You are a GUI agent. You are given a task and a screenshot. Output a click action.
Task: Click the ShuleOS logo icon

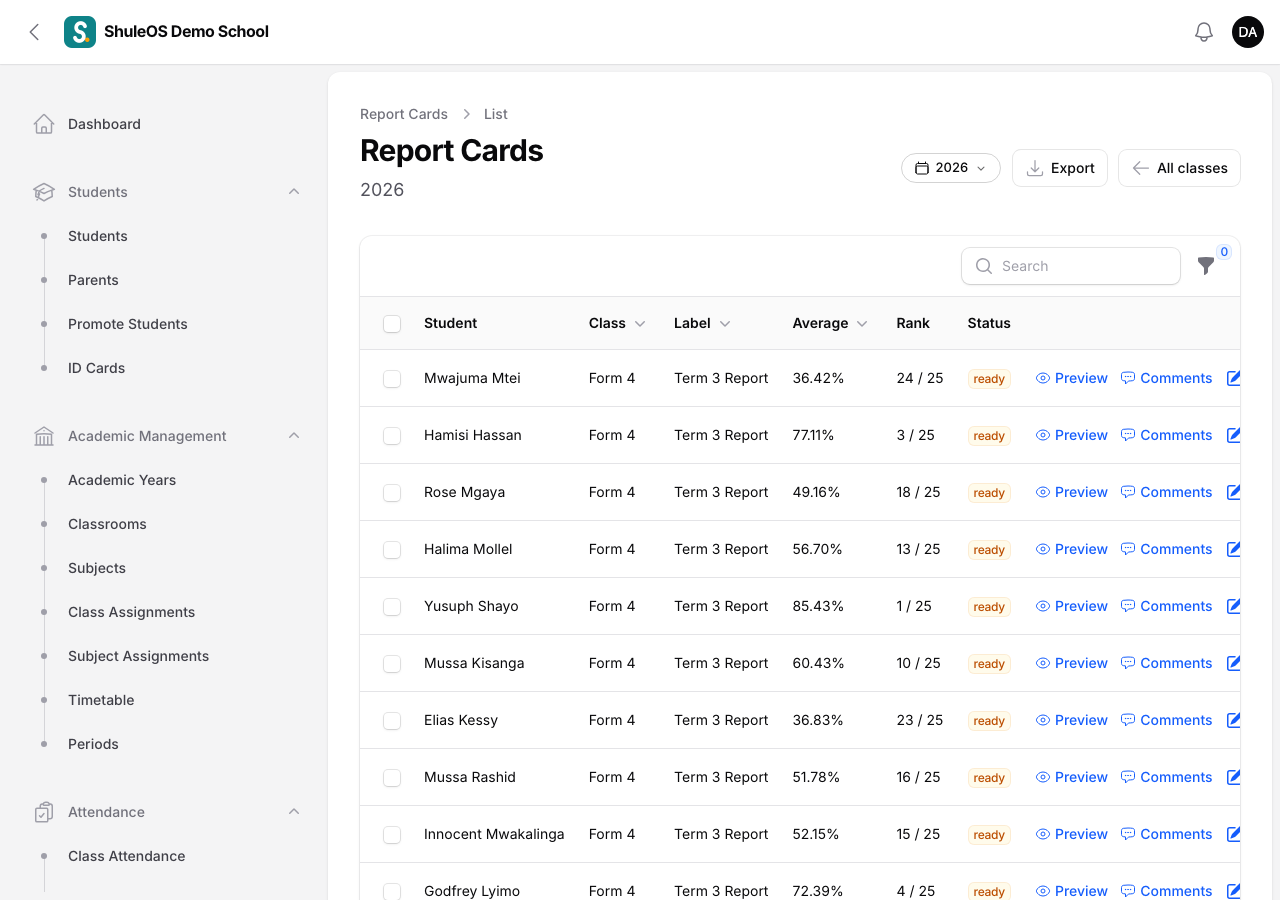80,32
